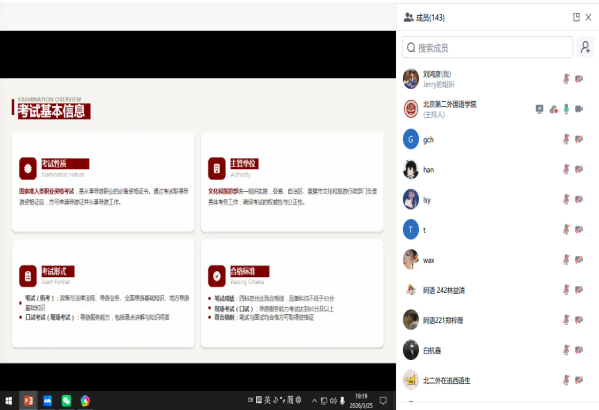Click the microphone icon in system tray
The image size is (599, 410).
point(342,400)
